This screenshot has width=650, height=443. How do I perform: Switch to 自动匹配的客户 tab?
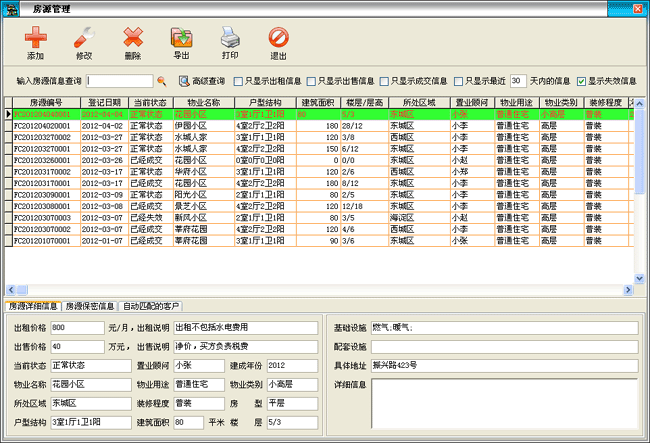pyautogui.click(x=151, y=305)
